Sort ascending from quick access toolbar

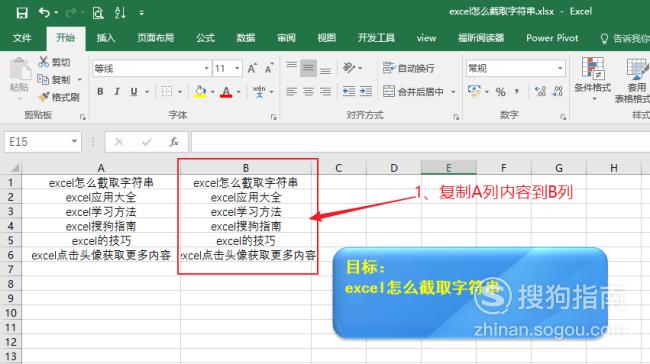(x=120, y=13)
